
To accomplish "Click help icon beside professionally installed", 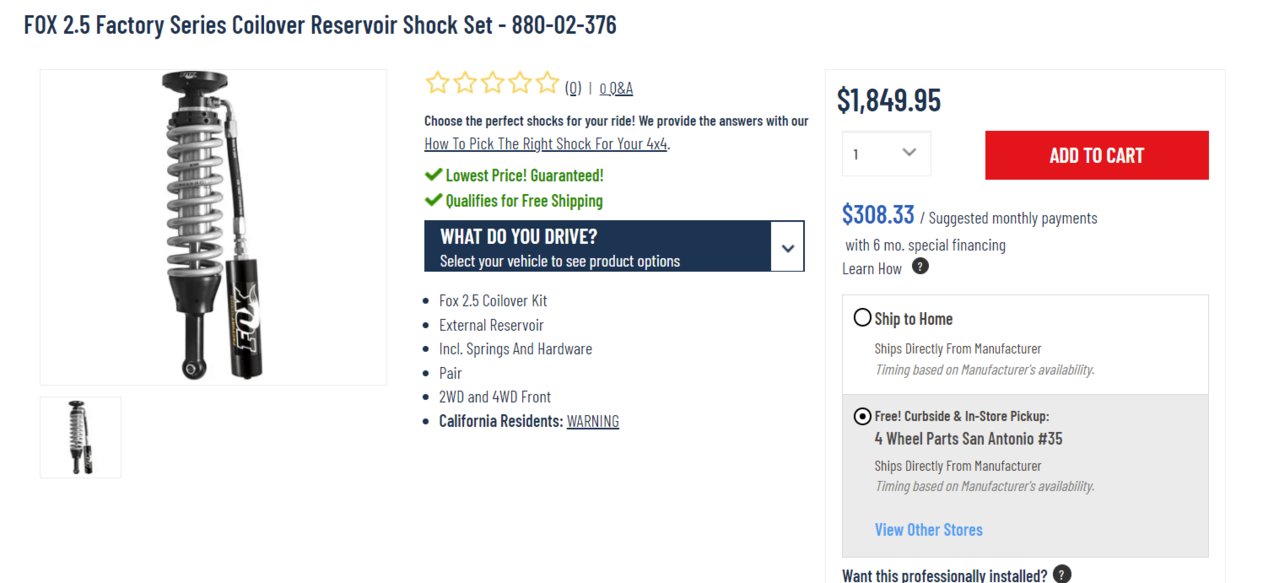I will (x=1062, y=574).
